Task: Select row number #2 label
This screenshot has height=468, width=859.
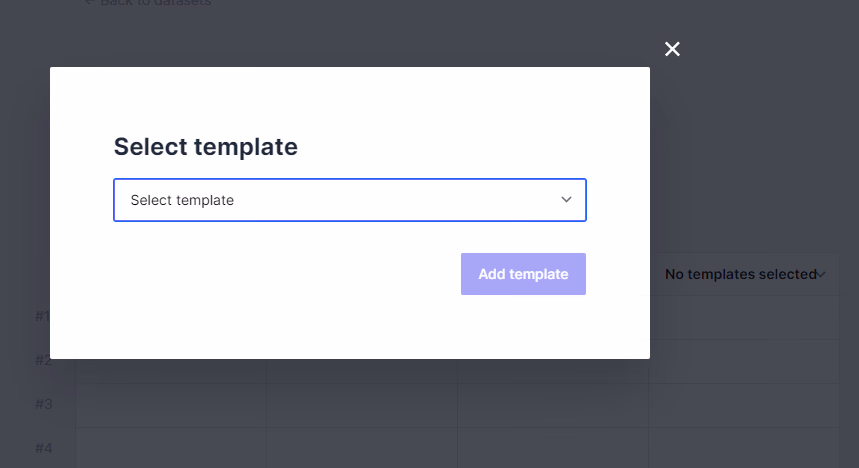Action: [43, 361]
